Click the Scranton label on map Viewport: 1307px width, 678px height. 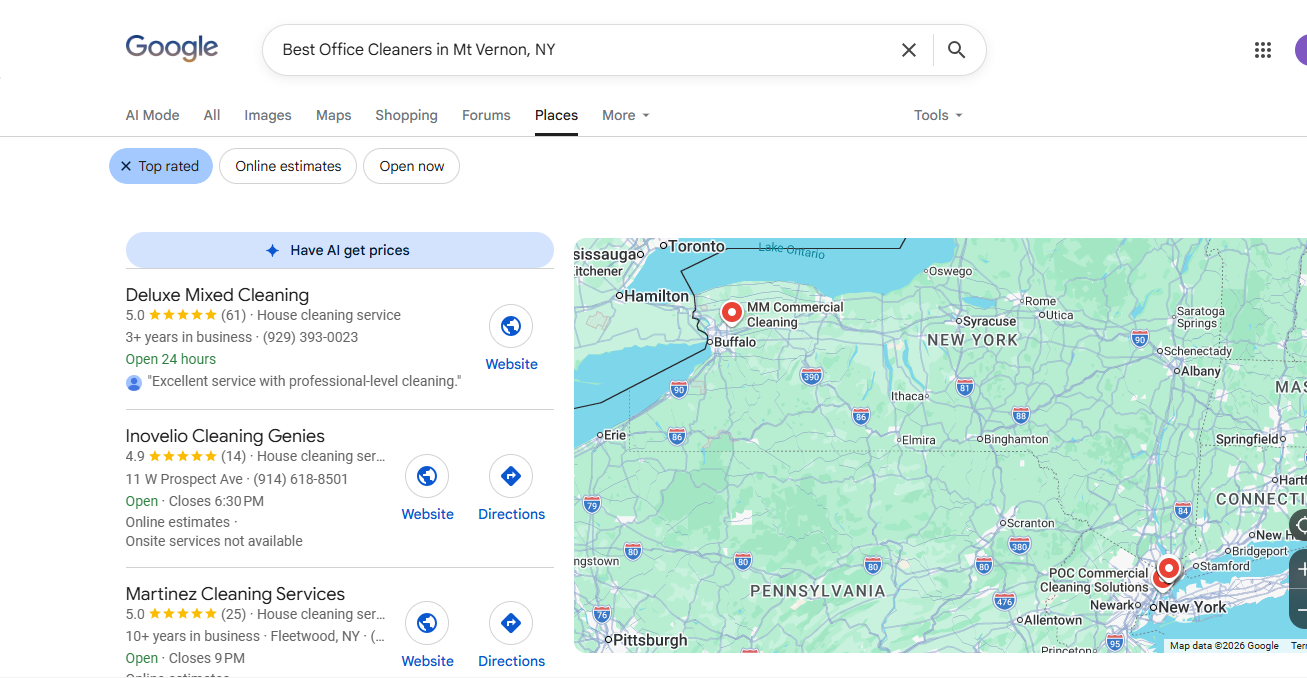1031,523
